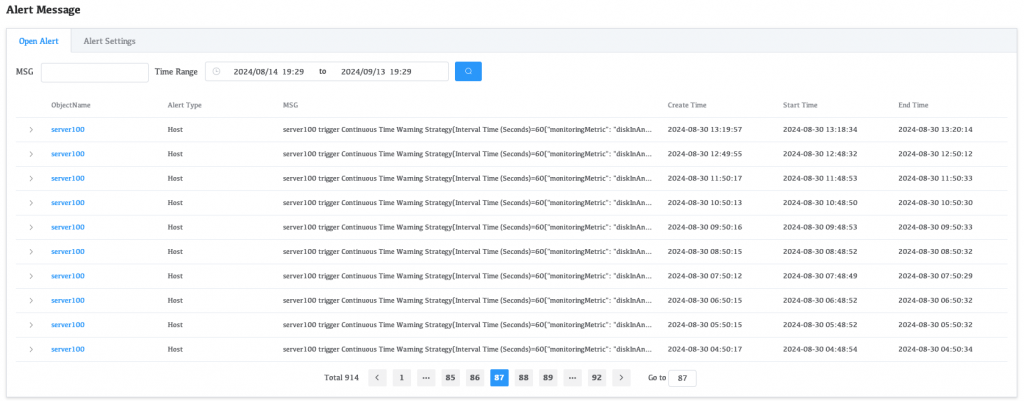Screen dimensions: 1024x401
Task: Expand the alert row created 13:19:57
Action: point(31,130)
